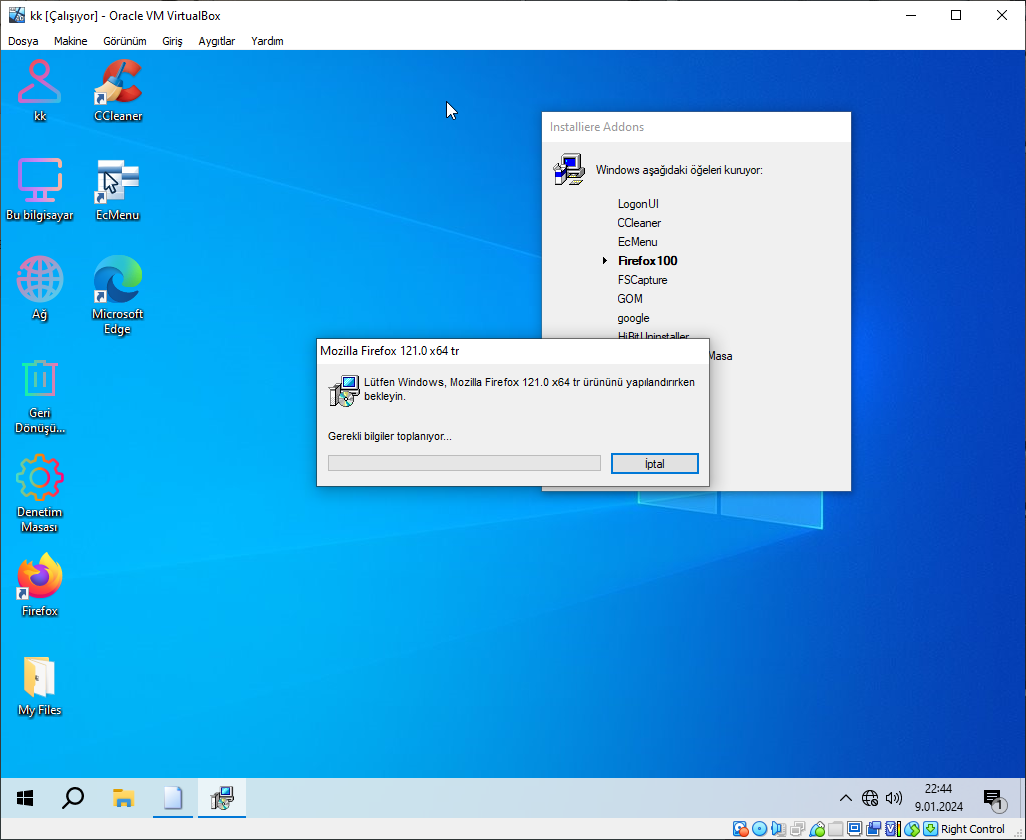The height and width of the screenshot is (840, 1026).
Task: Click the VirtualBox hard disk activity indicator
Action: coord(740,829)
